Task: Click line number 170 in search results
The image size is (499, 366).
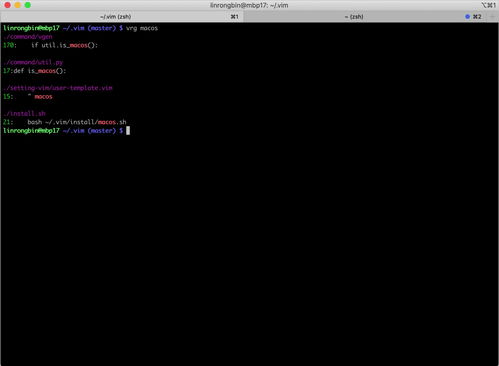Action: pos(8,45)
